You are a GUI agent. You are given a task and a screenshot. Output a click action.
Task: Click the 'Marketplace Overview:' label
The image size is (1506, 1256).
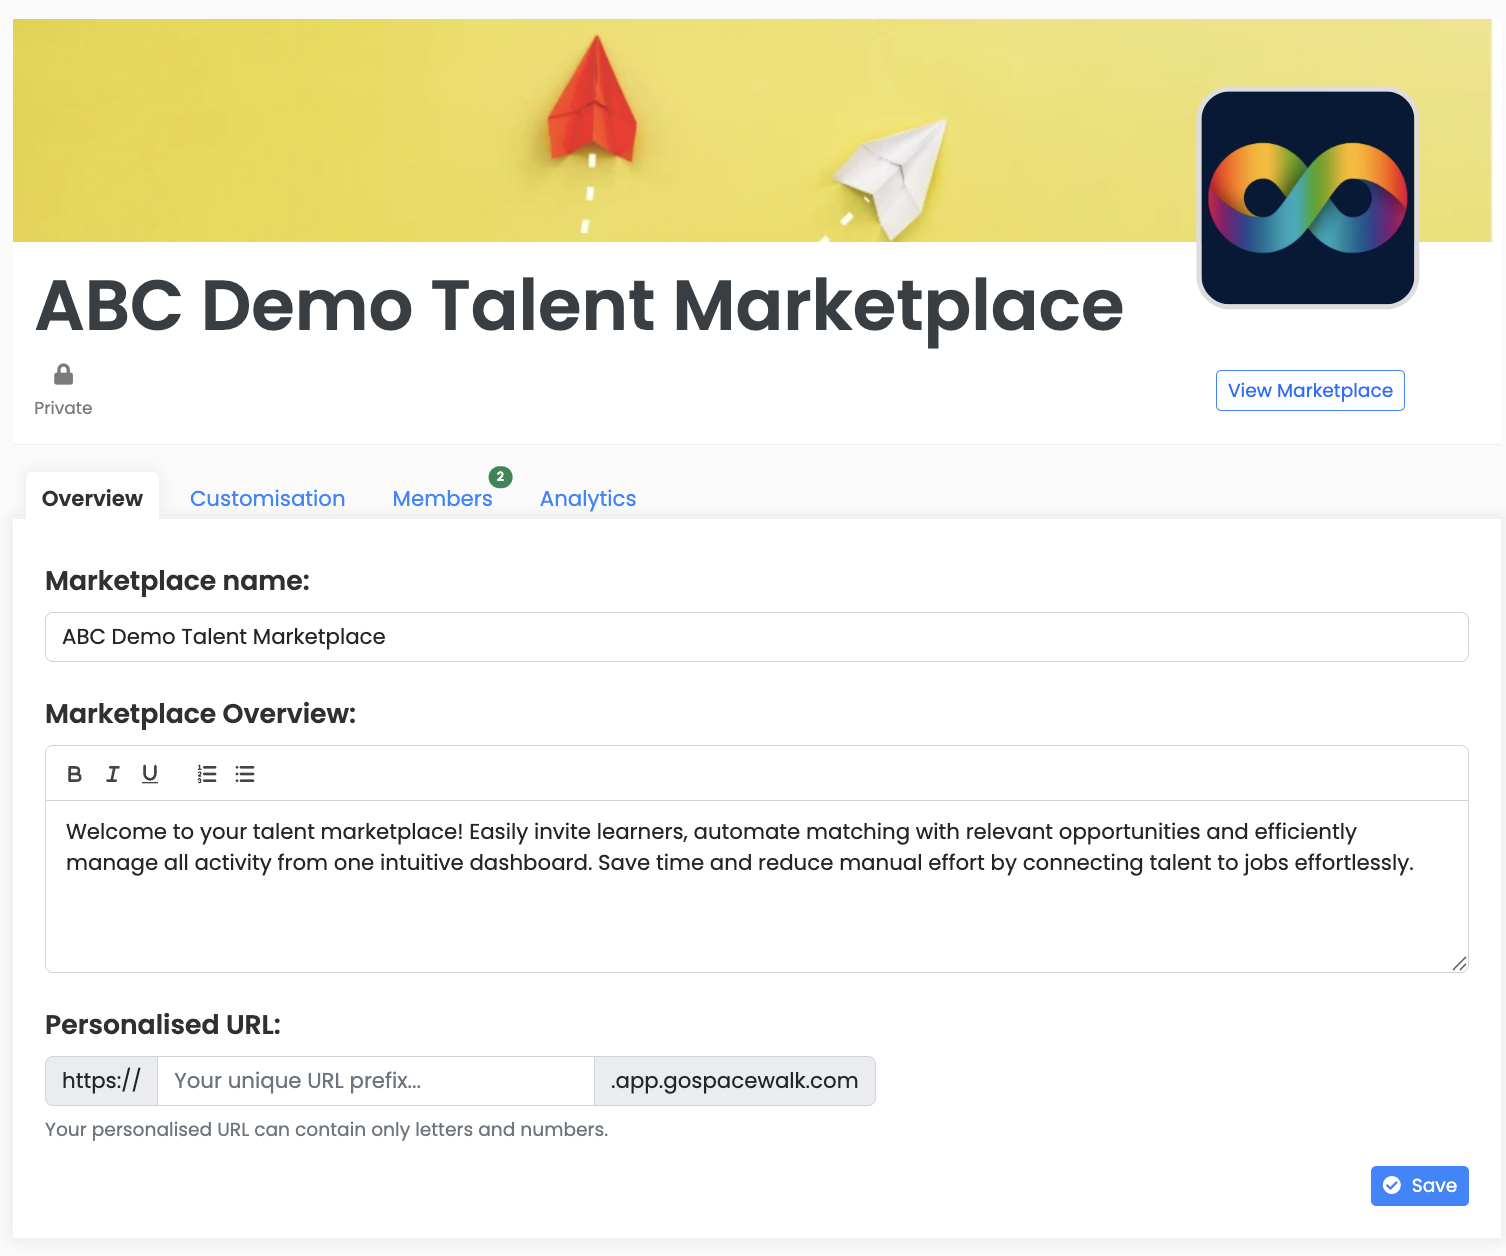pyautogui.click(x=201, y=714)
